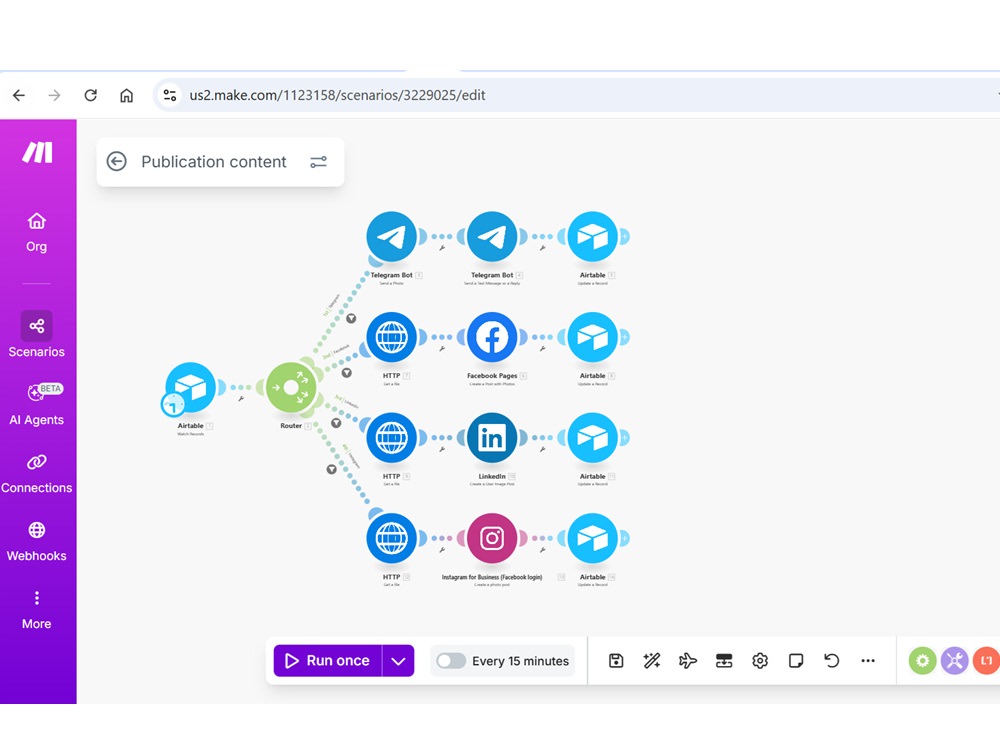
Task: Open the sliders options next to Publication content
Action: (318, 162)
